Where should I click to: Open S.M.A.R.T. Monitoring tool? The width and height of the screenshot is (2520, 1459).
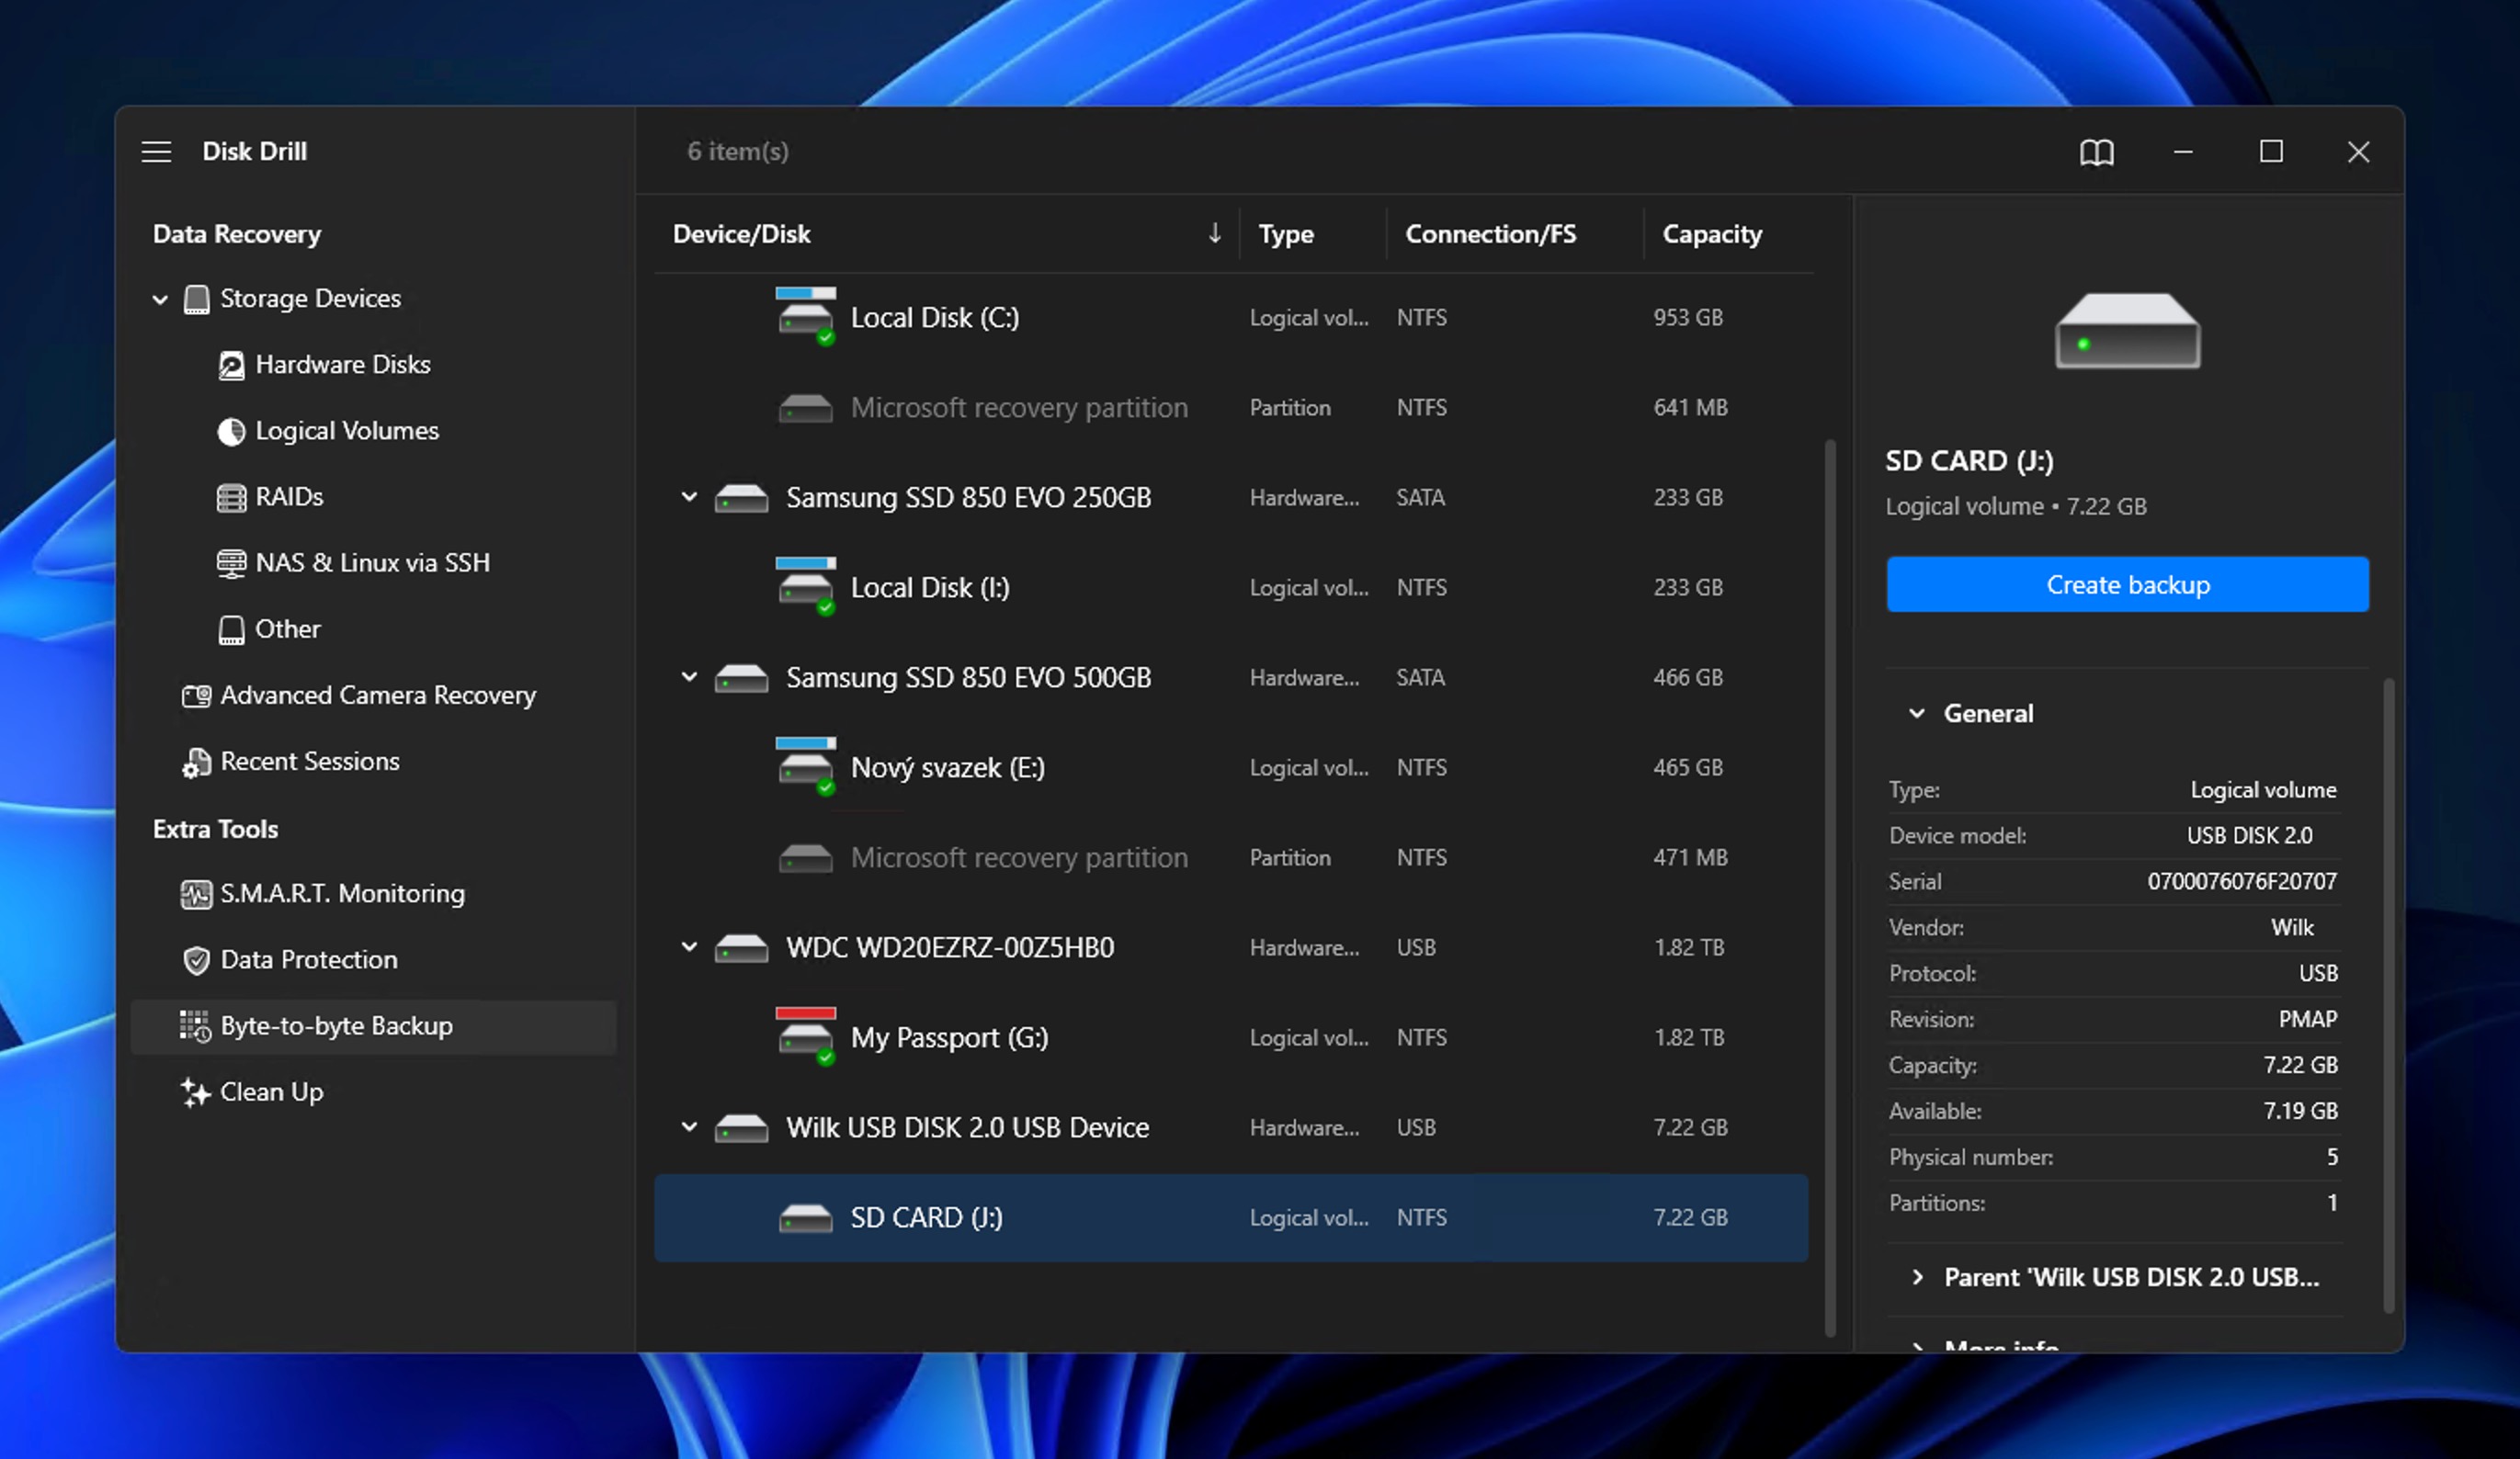pos(341,893)
